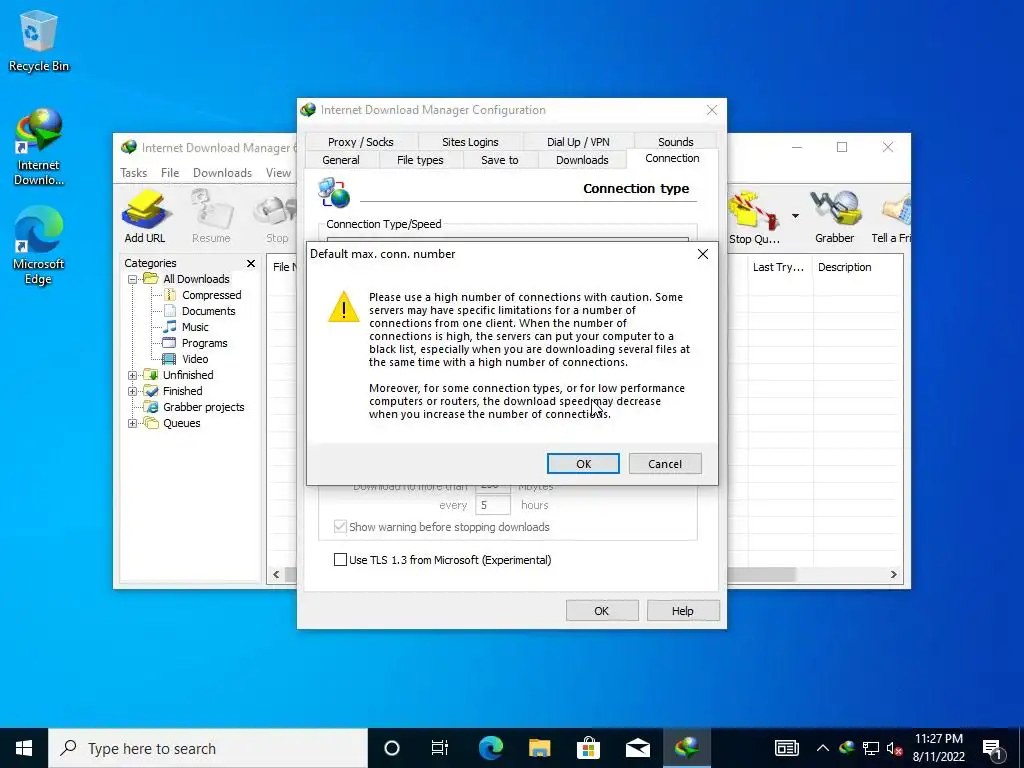Click the download list scroll right arrow
Viewport: 1024px width, 768px height.
[893, 575]
